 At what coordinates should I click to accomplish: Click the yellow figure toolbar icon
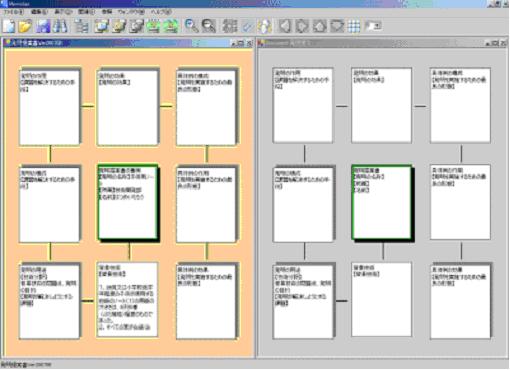point(265,26)
